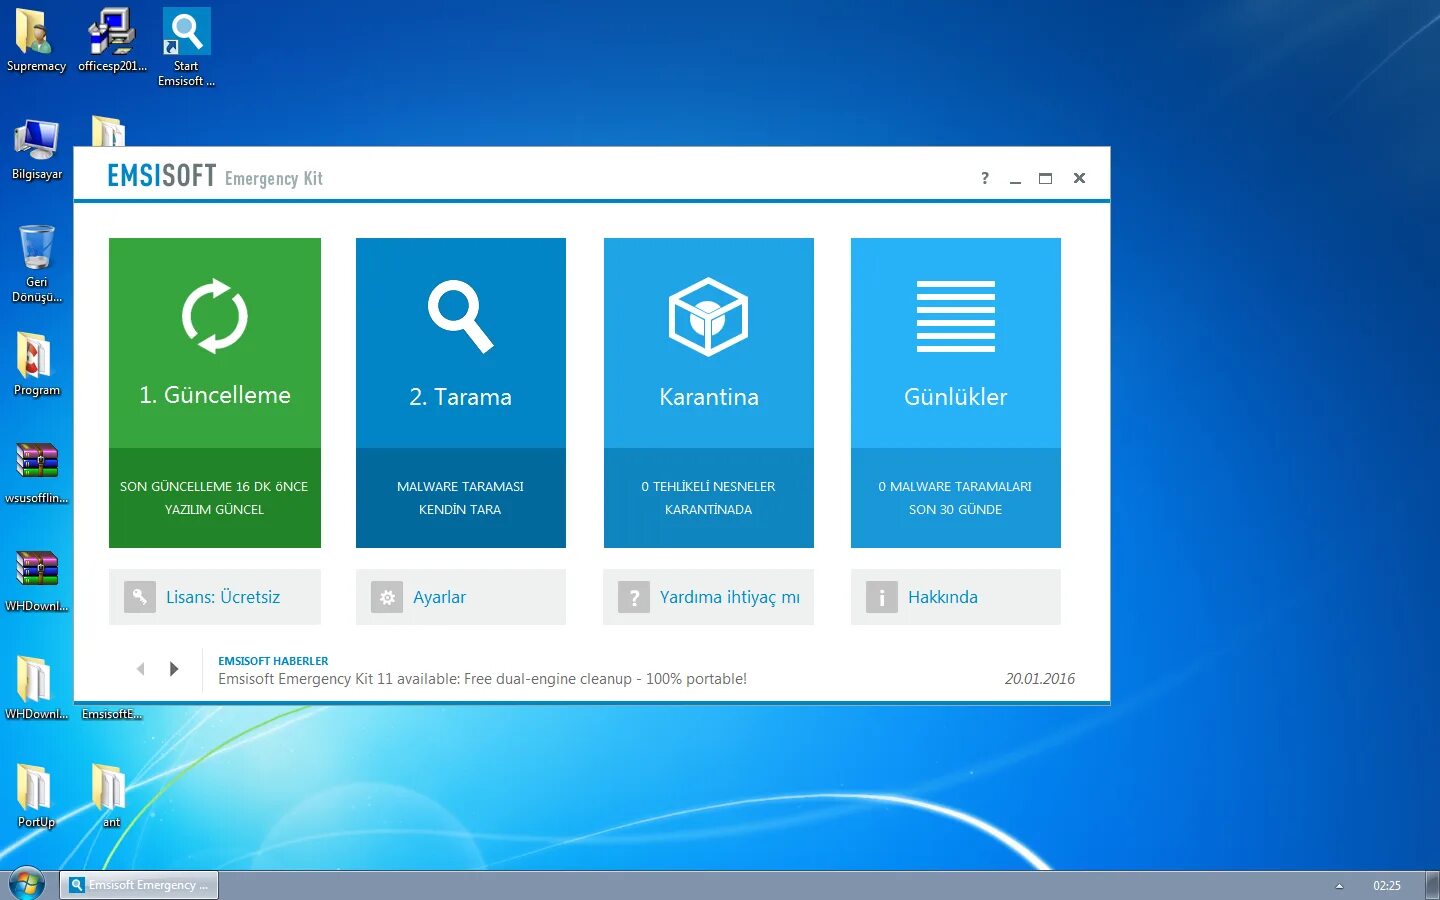The image size is (1440, 900).
Task: Click the quarantine box icon
Action: [x=708, y=317]
